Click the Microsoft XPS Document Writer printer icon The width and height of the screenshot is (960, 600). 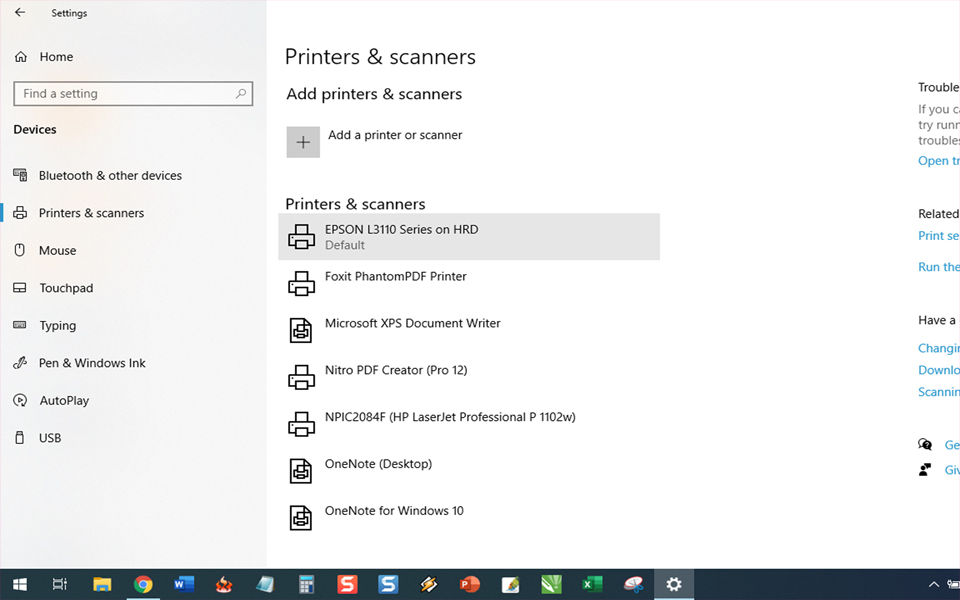[x=302, y=330]
